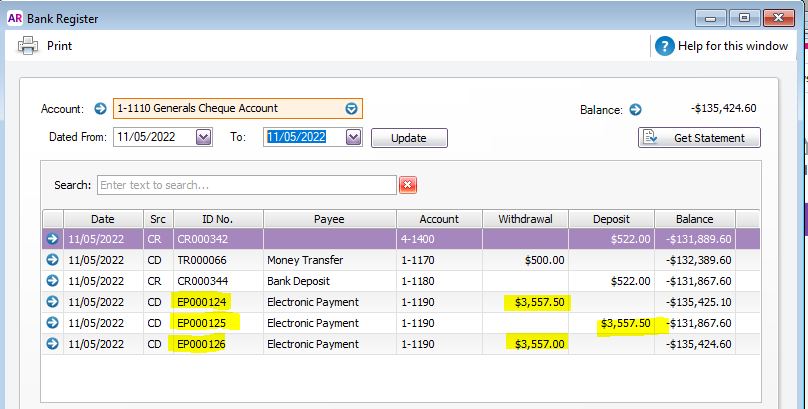Sort by the Date column header
808x409 pixels.
[103, 218]
